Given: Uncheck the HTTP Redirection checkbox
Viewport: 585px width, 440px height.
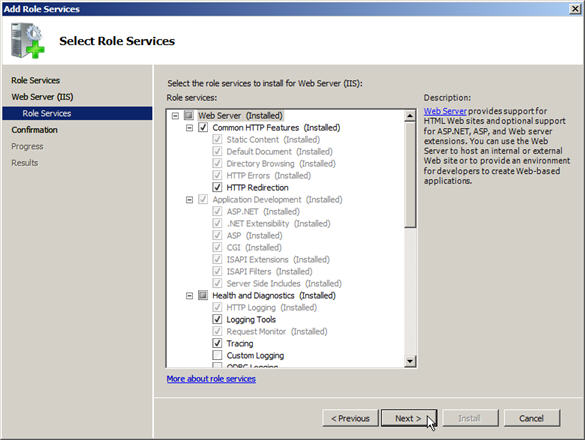Looking at the screenshot, I should (217, 187).
